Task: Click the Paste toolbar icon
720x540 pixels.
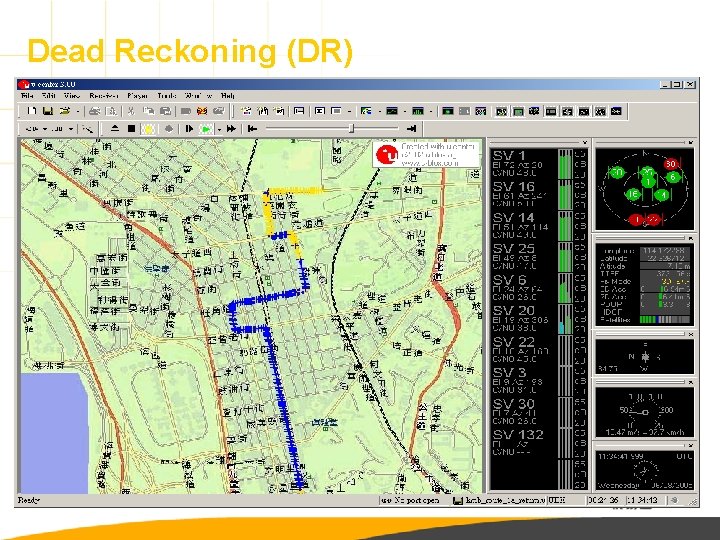Action: [165, 111]
